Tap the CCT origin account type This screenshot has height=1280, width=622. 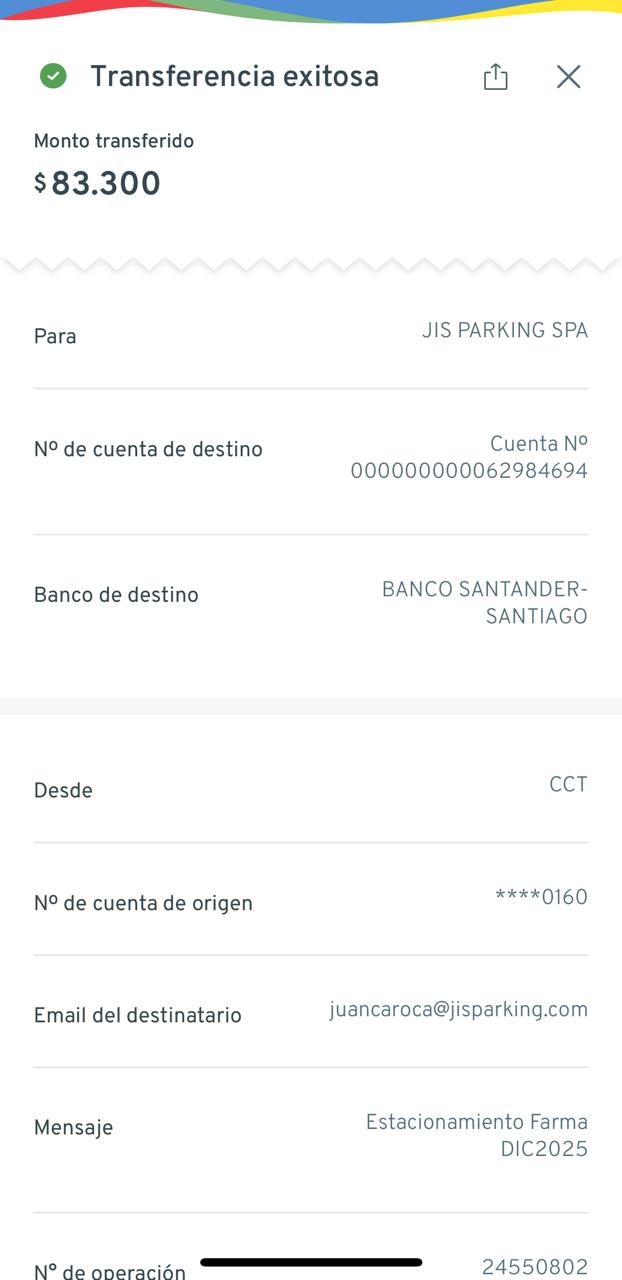(x=568, y=785)
